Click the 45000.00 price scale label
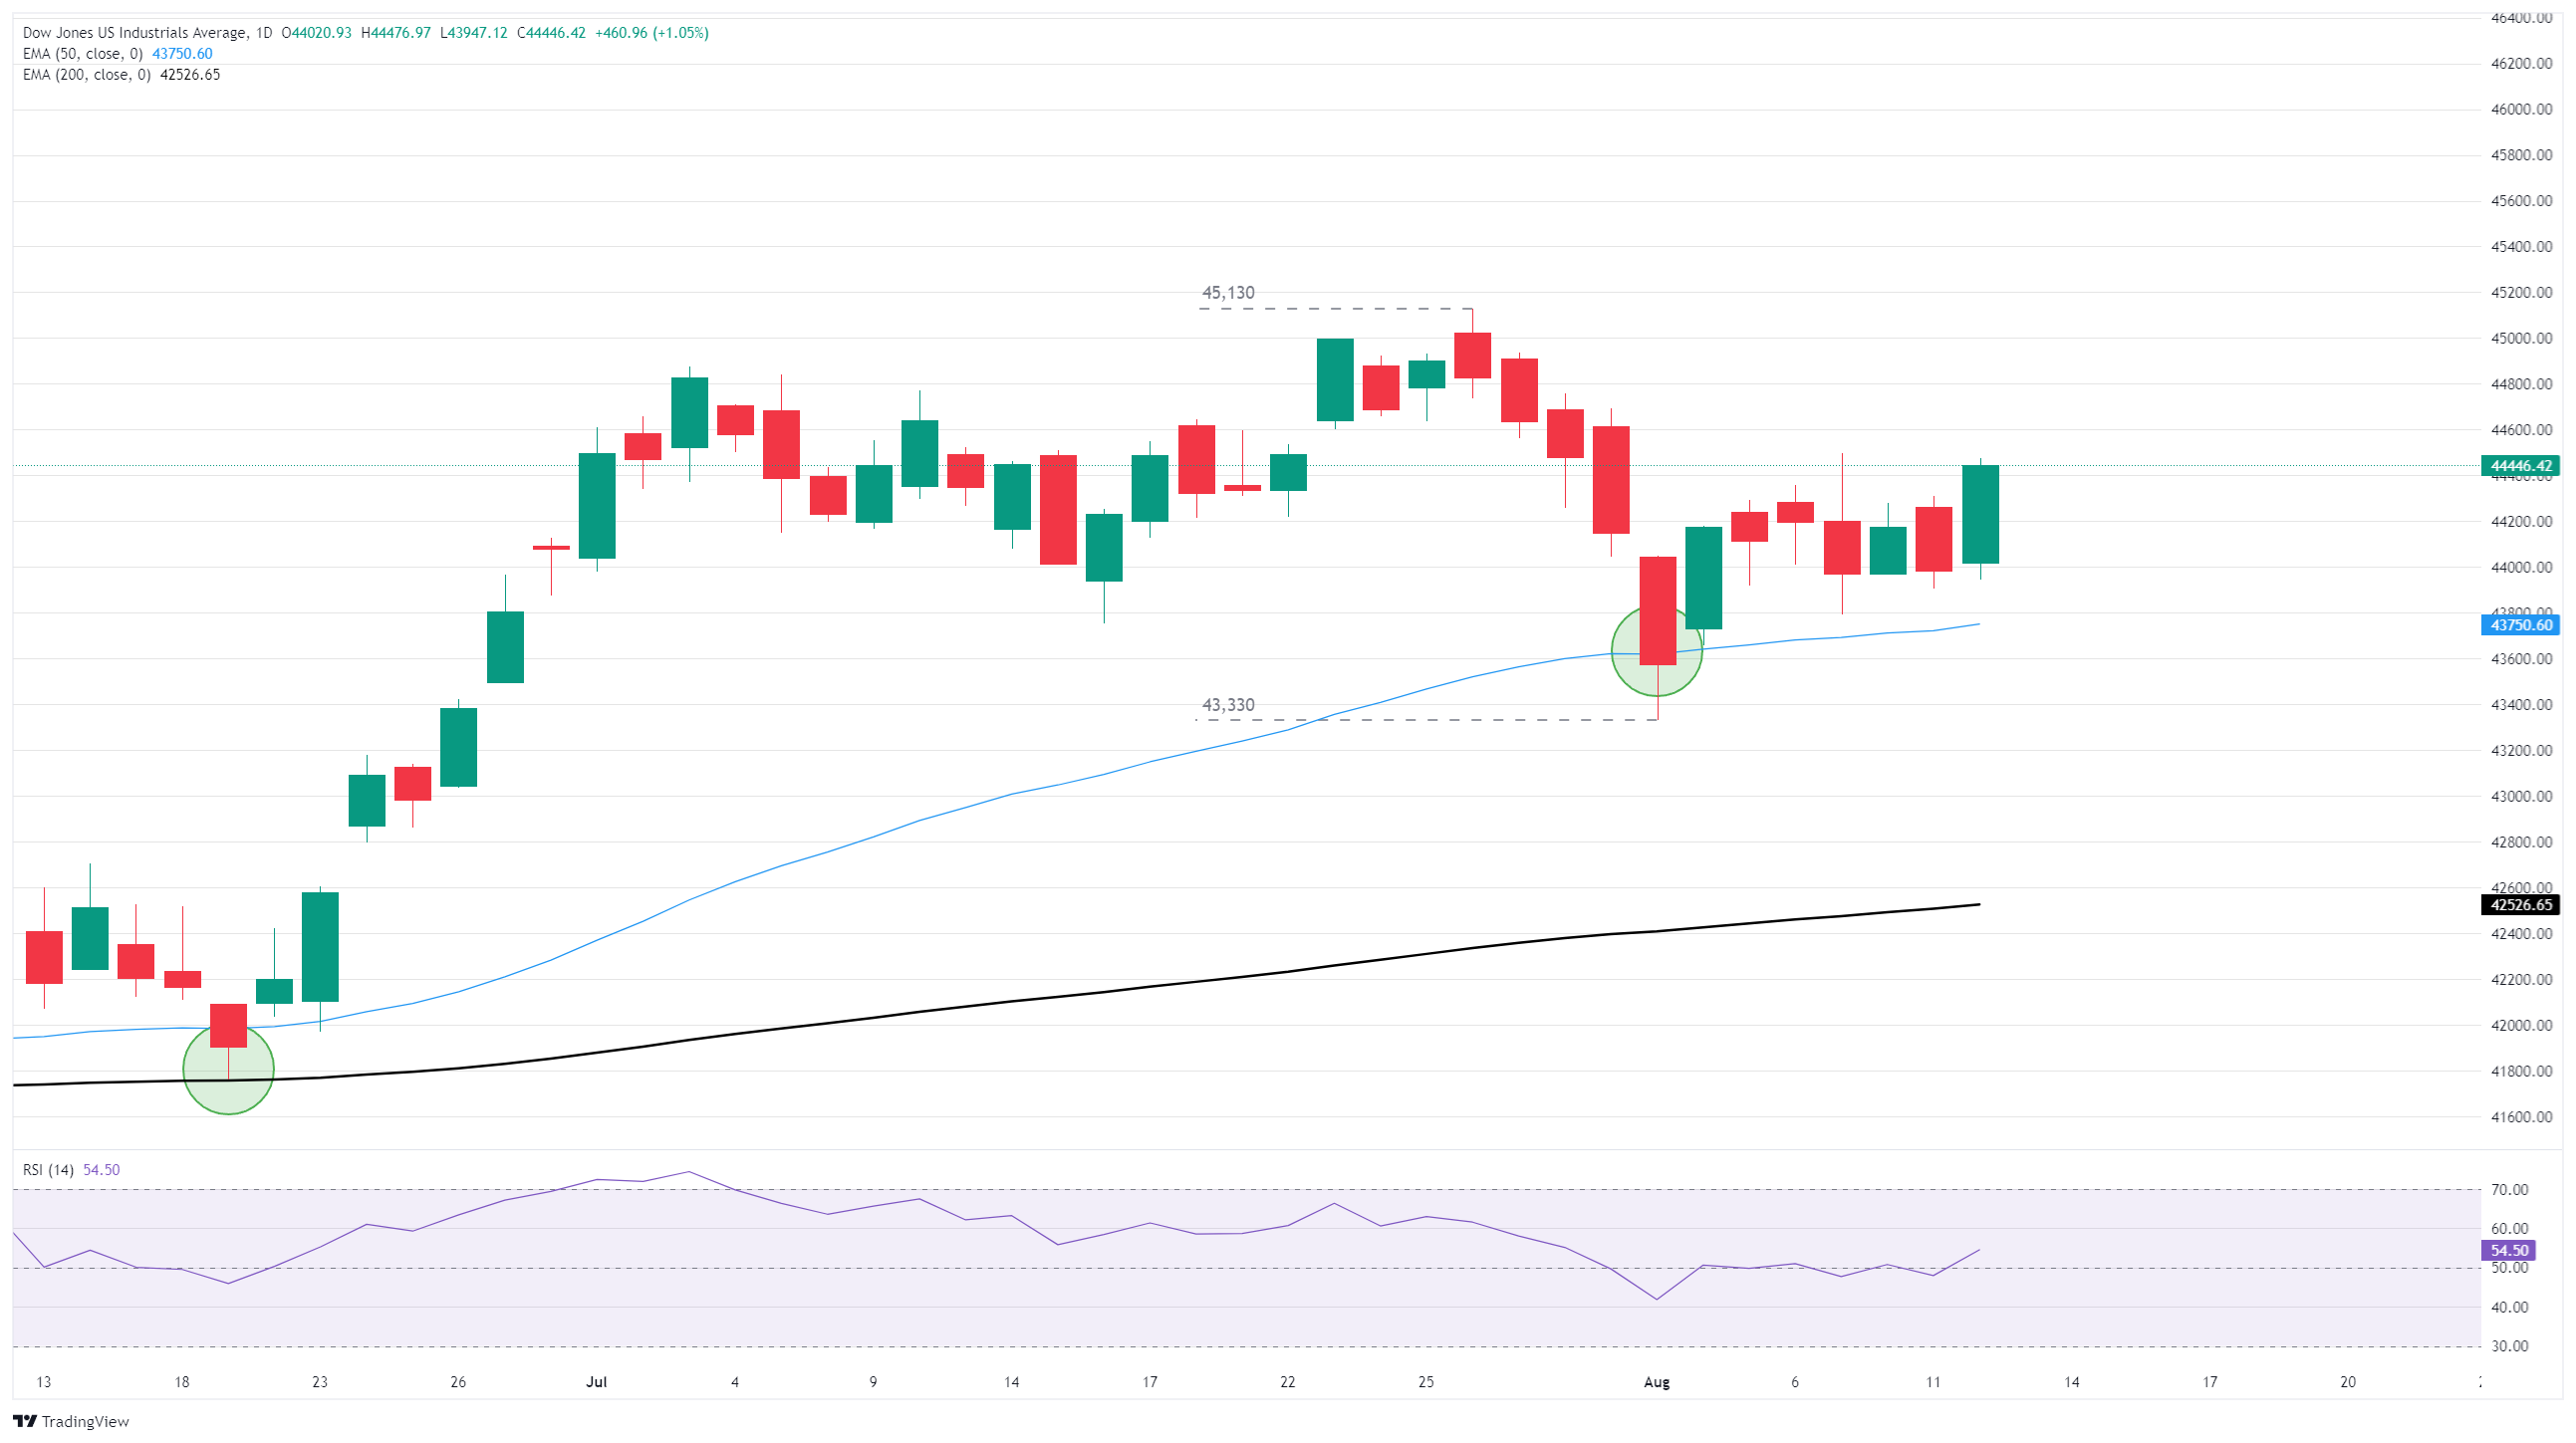The image size is (2576, 1443). click(x=2521, y=339)
